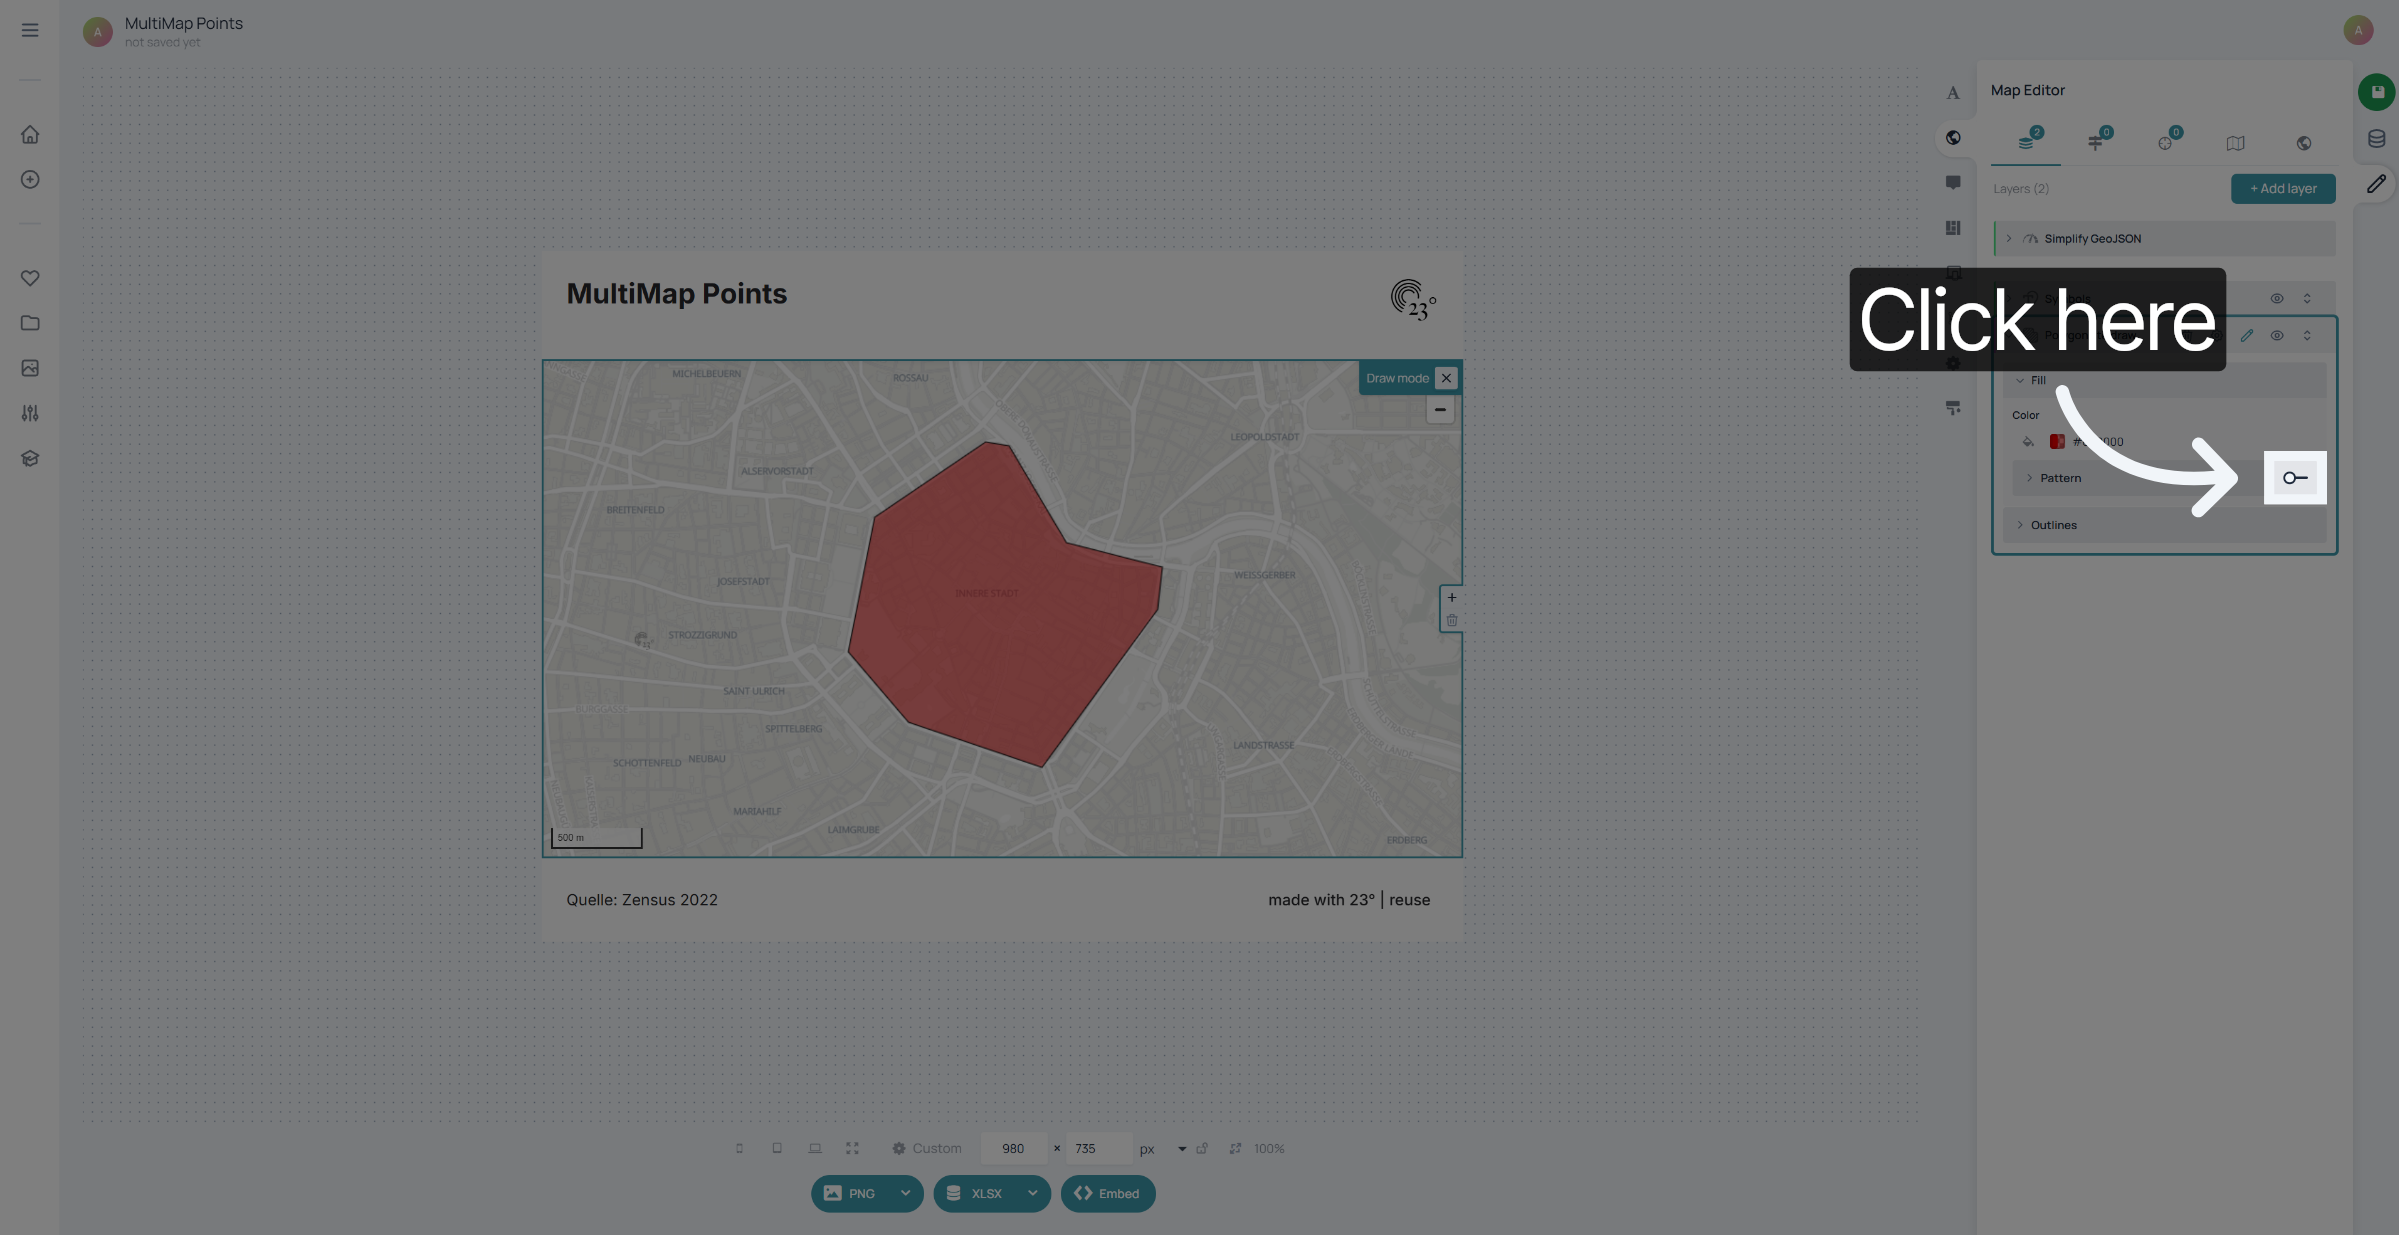Viewport: 2399px width, 1235px height.
Task: Open the graduation cap learning icon
Action: coord(30,458)
